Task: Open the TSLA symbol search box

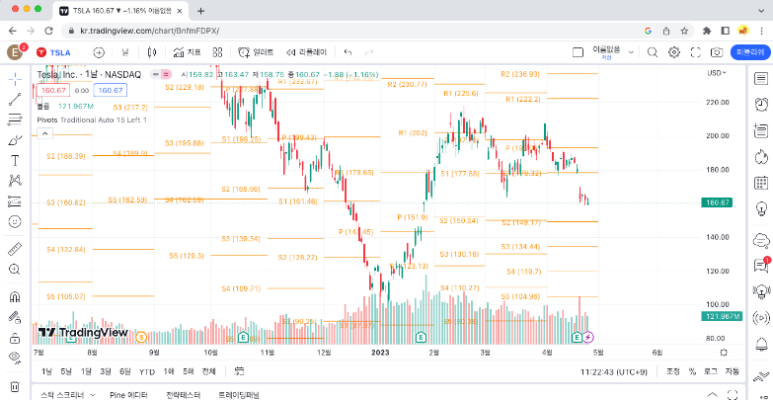Action: coord(54,52)
